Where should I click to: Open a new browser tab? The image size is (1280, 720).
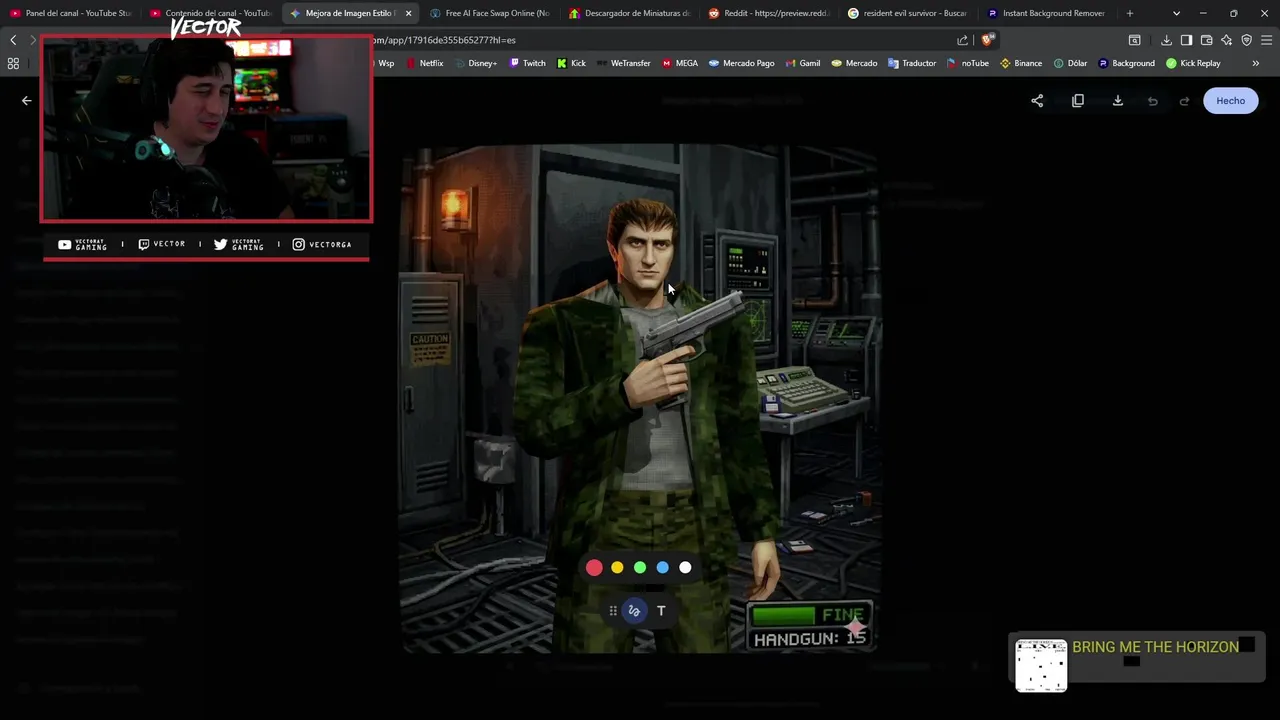tap(1130, 13)
